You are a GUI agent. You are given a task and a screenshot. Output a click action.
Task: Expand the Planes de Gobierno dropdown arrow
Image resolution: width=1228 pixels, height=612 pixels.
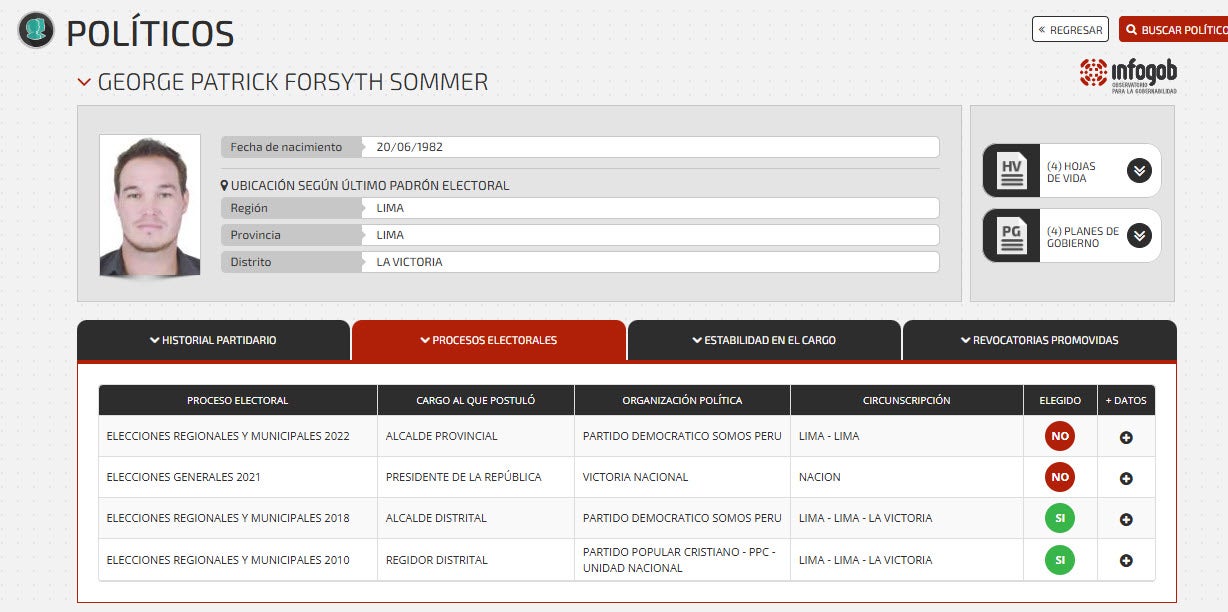click(x=1139, y=236)
